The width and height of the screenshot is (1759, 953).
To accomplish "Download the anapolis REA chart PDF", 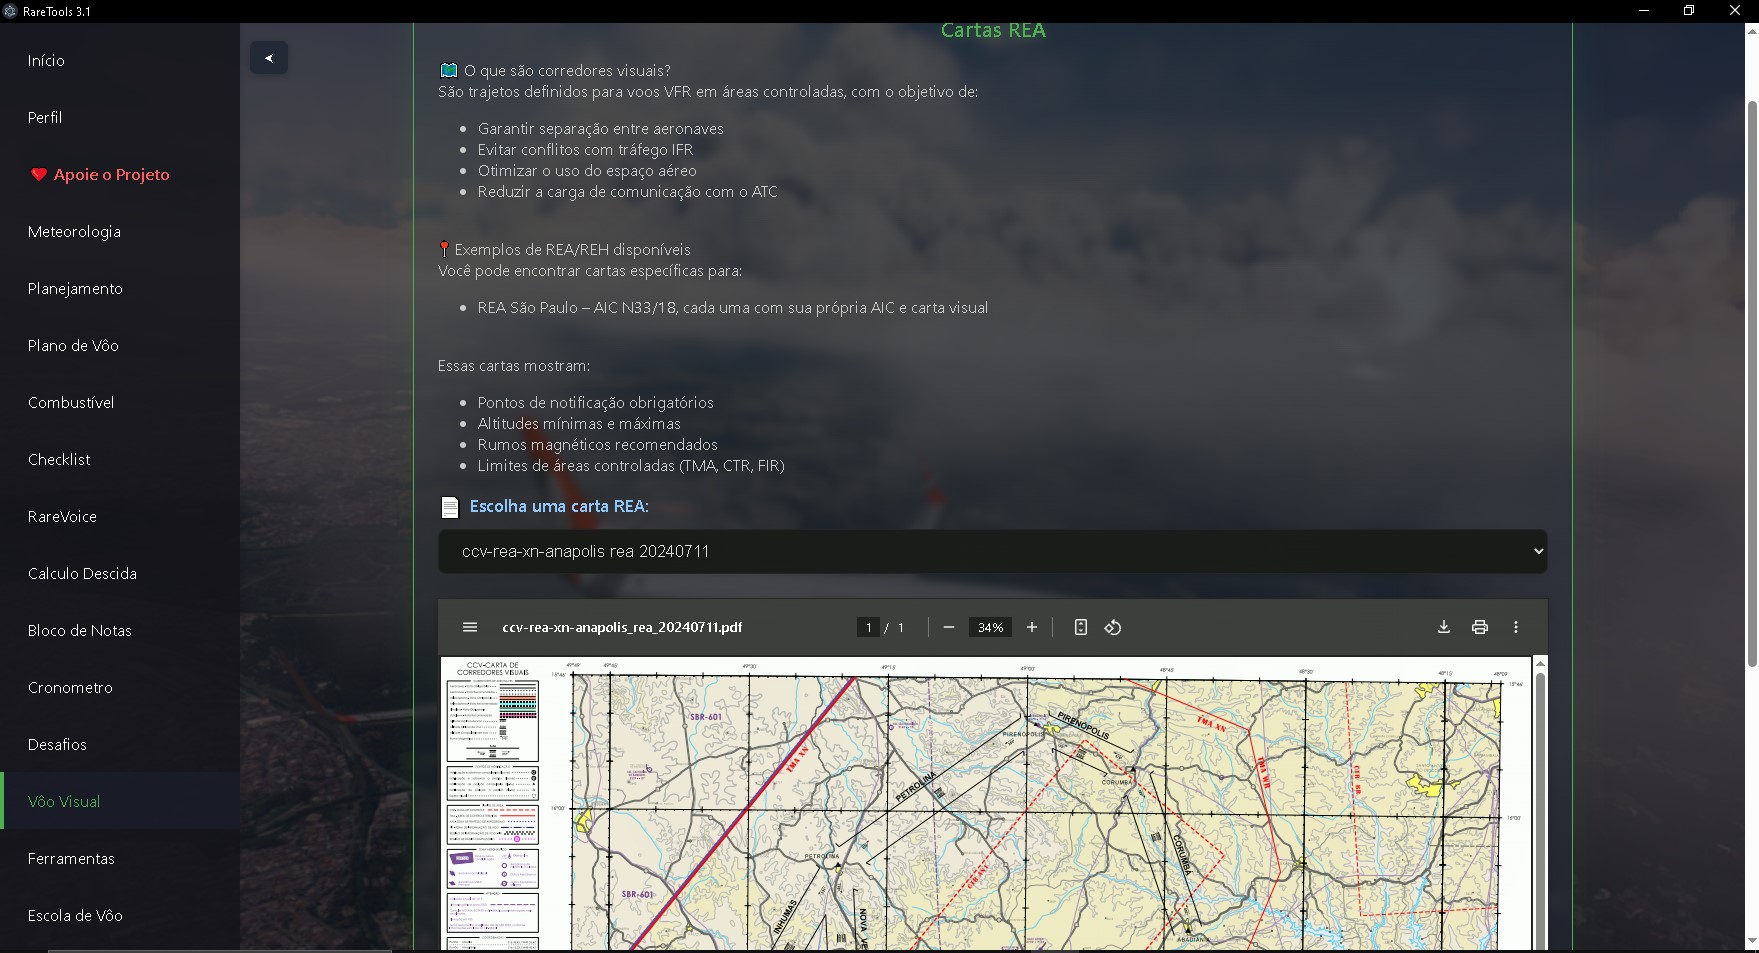I will click(x=1443, y=627).
